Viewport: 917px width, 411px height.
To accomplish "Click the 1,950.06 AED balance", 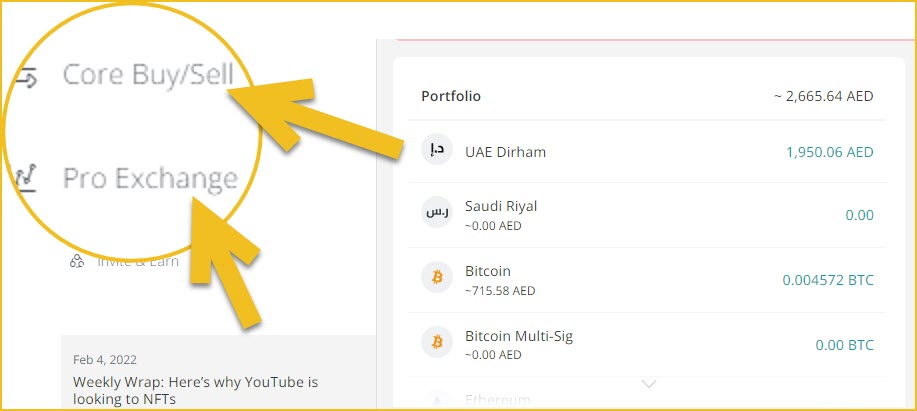I will pyautogui.click(x=829, y=152).
